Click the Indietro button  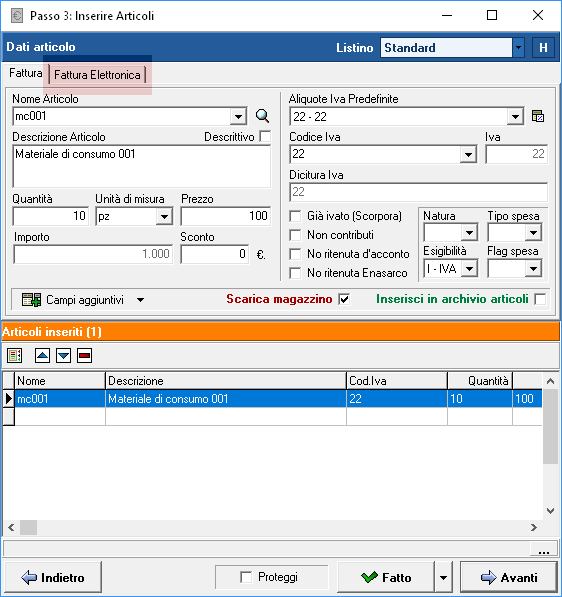tap(53, 577)
